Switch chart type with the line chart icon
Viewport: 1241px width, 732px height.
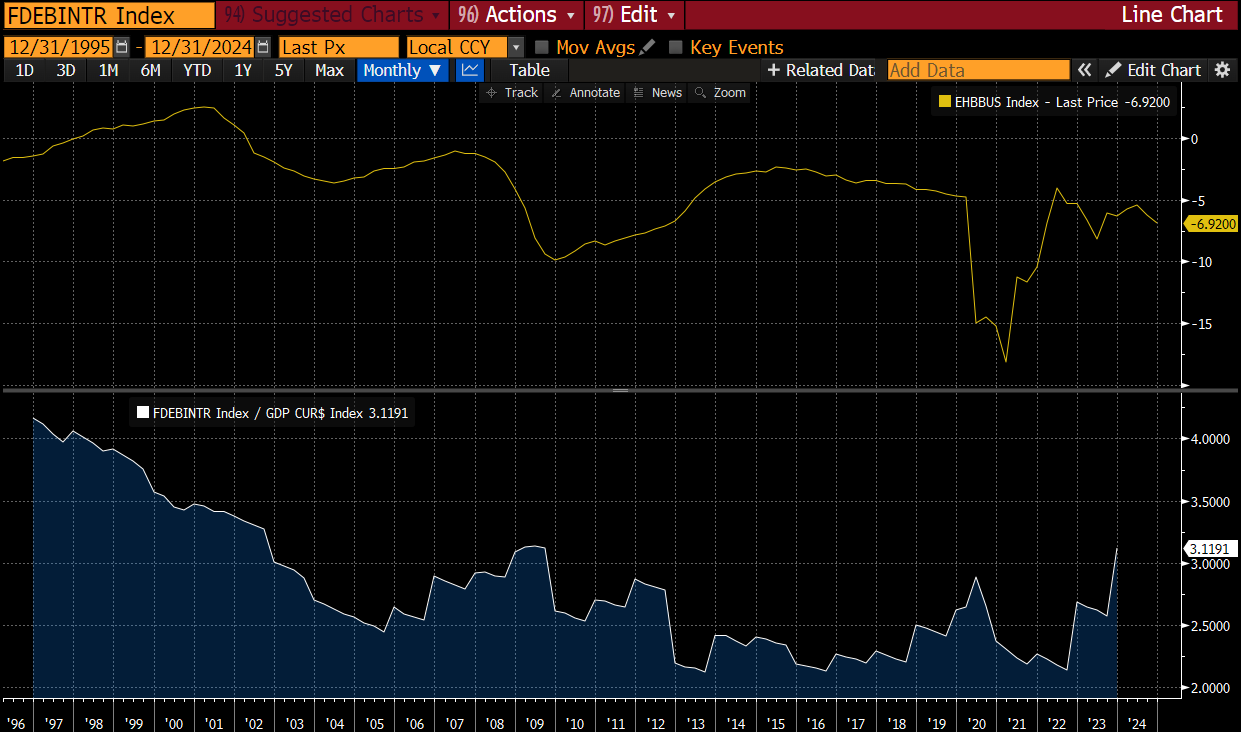[x=469, y=70]
